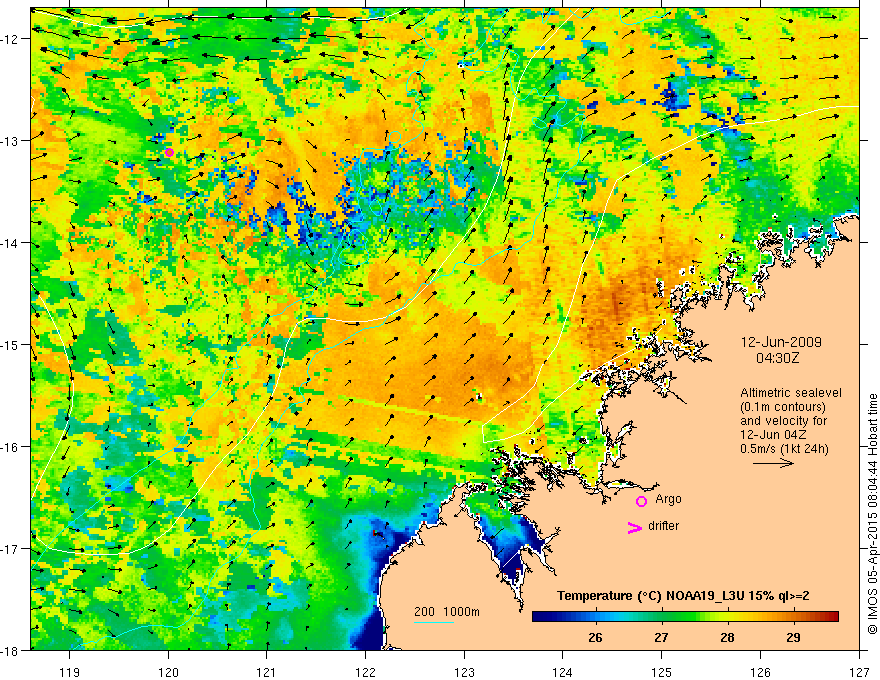Click the '200 1000m' isobath legend text
The width and height of the screenshot is (880, 680).
(x=447, y=612)
